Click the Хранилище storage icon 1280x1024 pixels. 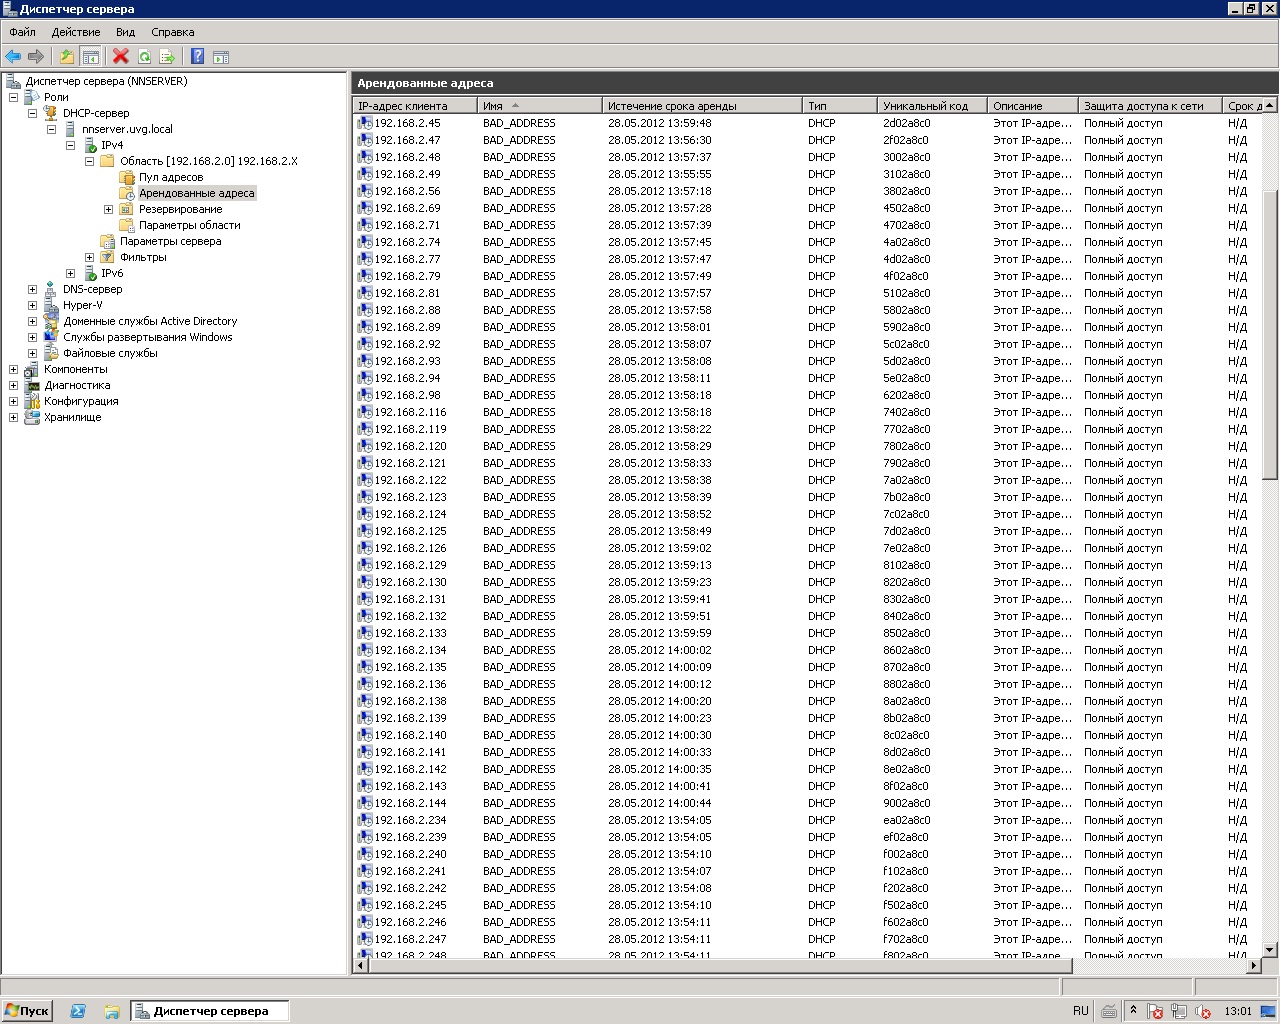[32, 417]
